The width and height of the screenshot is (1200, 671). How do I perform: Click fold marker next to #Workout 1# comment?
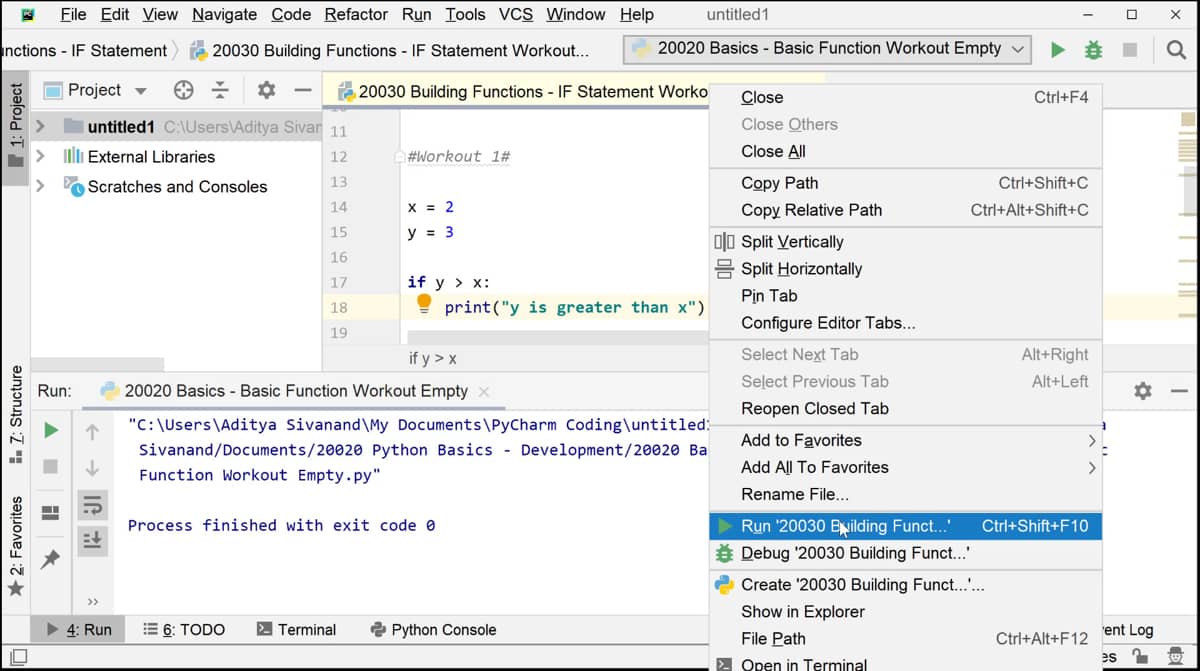click(x=400, y=157)
